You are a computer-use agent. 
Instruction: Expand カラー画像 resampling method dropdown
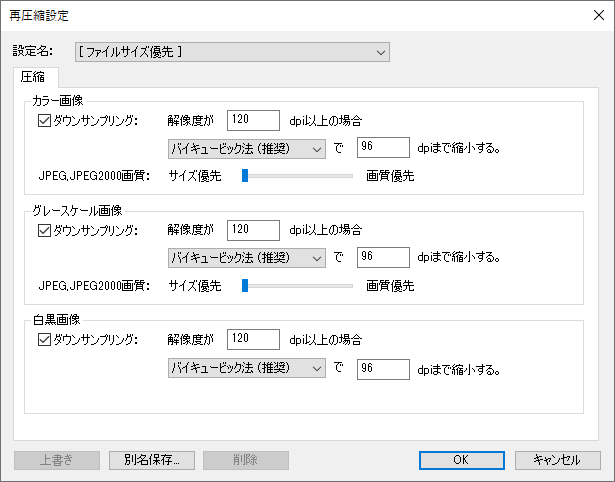click(246, 149)
